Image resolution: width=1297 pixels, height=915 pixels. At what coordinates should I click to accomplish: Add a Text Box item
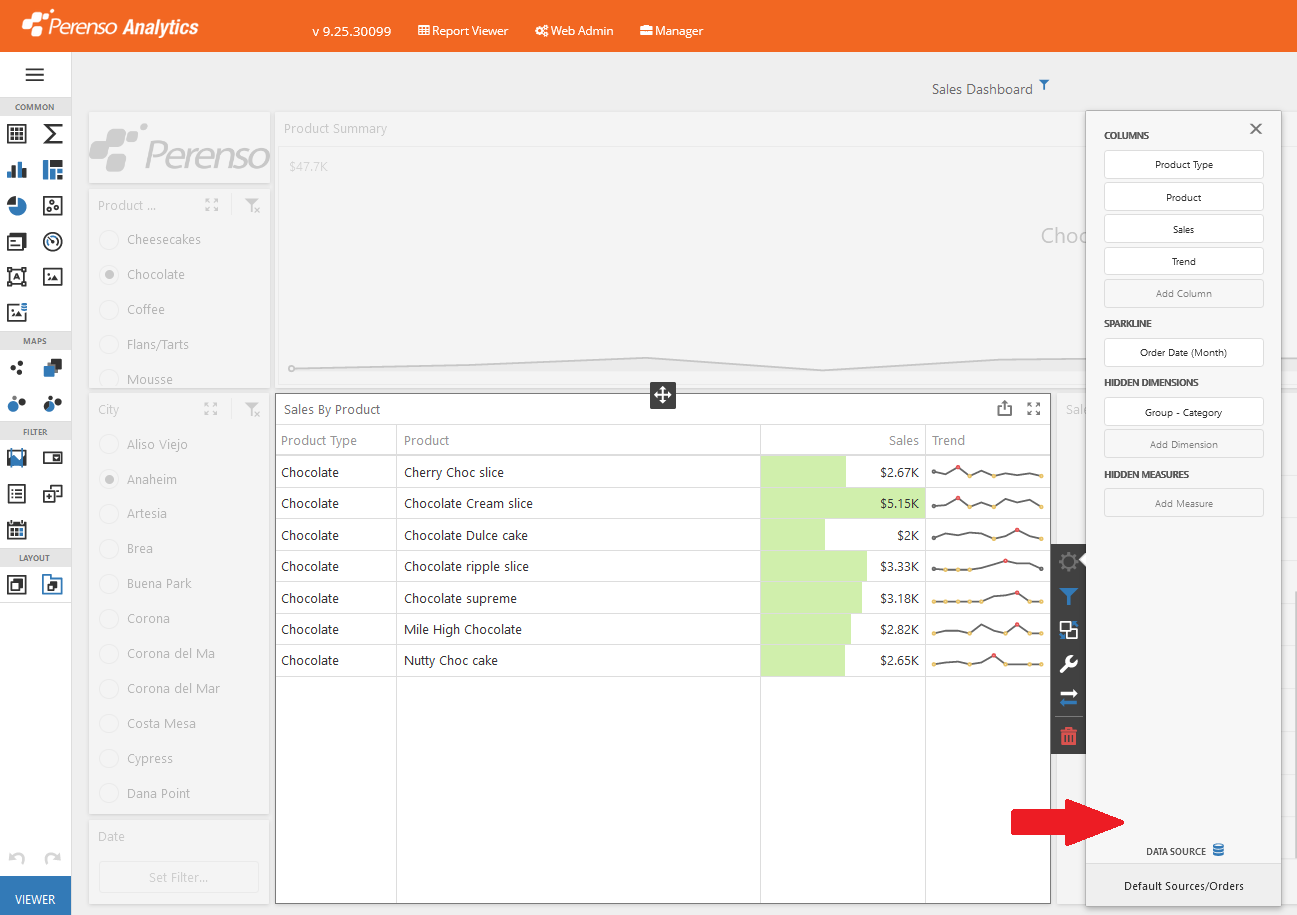[x=17, y=277]
